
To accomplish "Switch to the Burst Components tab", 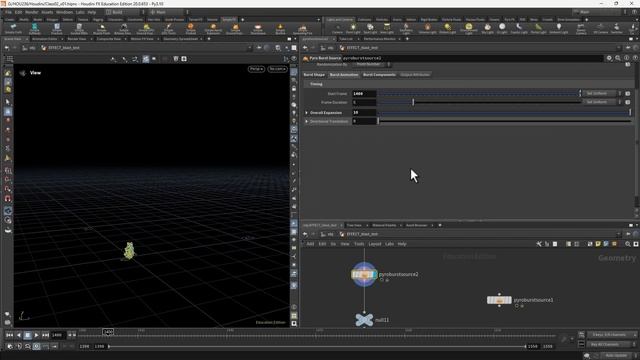I will pos(379,75).
